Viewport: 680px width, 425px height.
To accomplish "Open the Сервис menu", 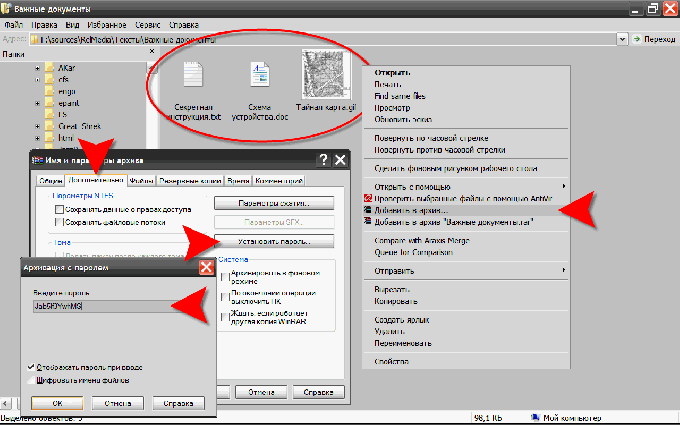I will tap(147, 25).
